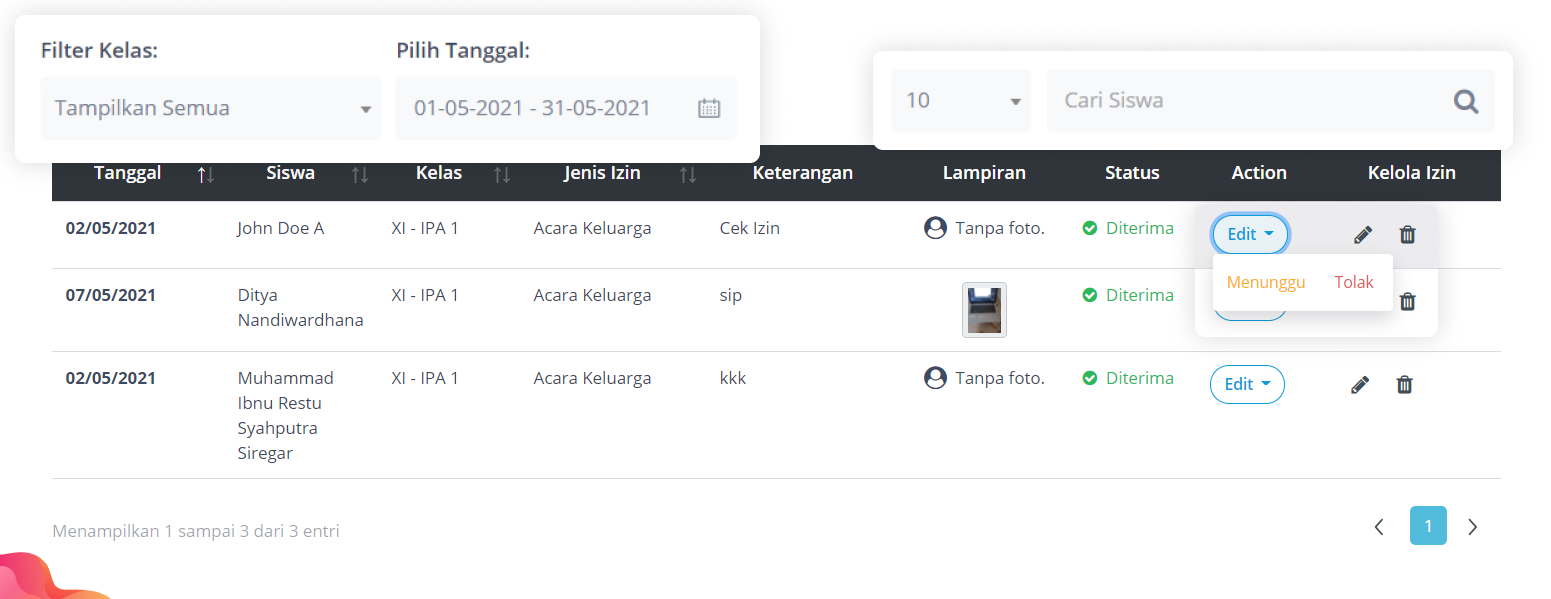The width and height of the screenshot is (1551, 599).
Task: Select Menunggu from the Edit menu
Action: pyautogui.click(x=1266, y=283)
